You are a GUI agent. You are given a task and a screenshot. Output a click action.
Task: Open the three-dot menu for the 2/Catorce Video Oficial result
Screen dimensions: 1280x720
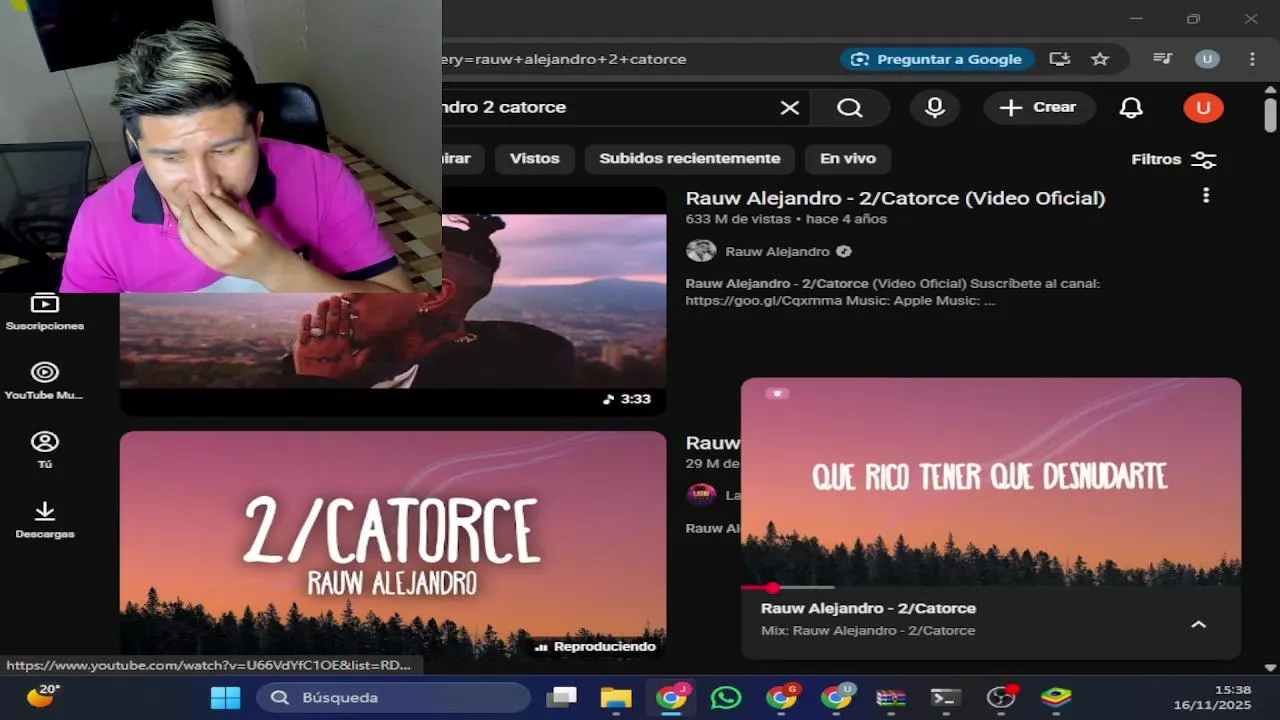coord(1206,196)
